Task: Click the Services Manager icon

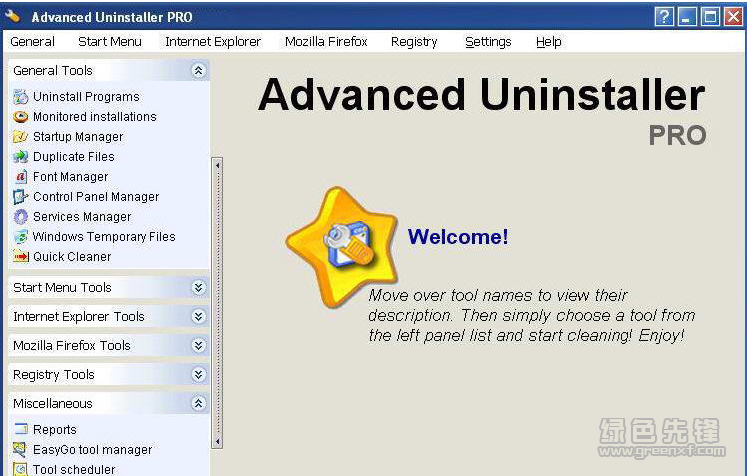Action: point(20,217)
